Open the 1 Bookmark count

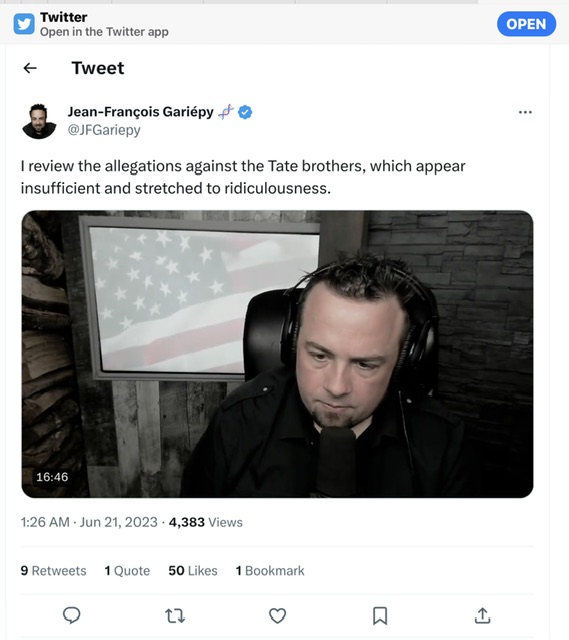[270, 571]
